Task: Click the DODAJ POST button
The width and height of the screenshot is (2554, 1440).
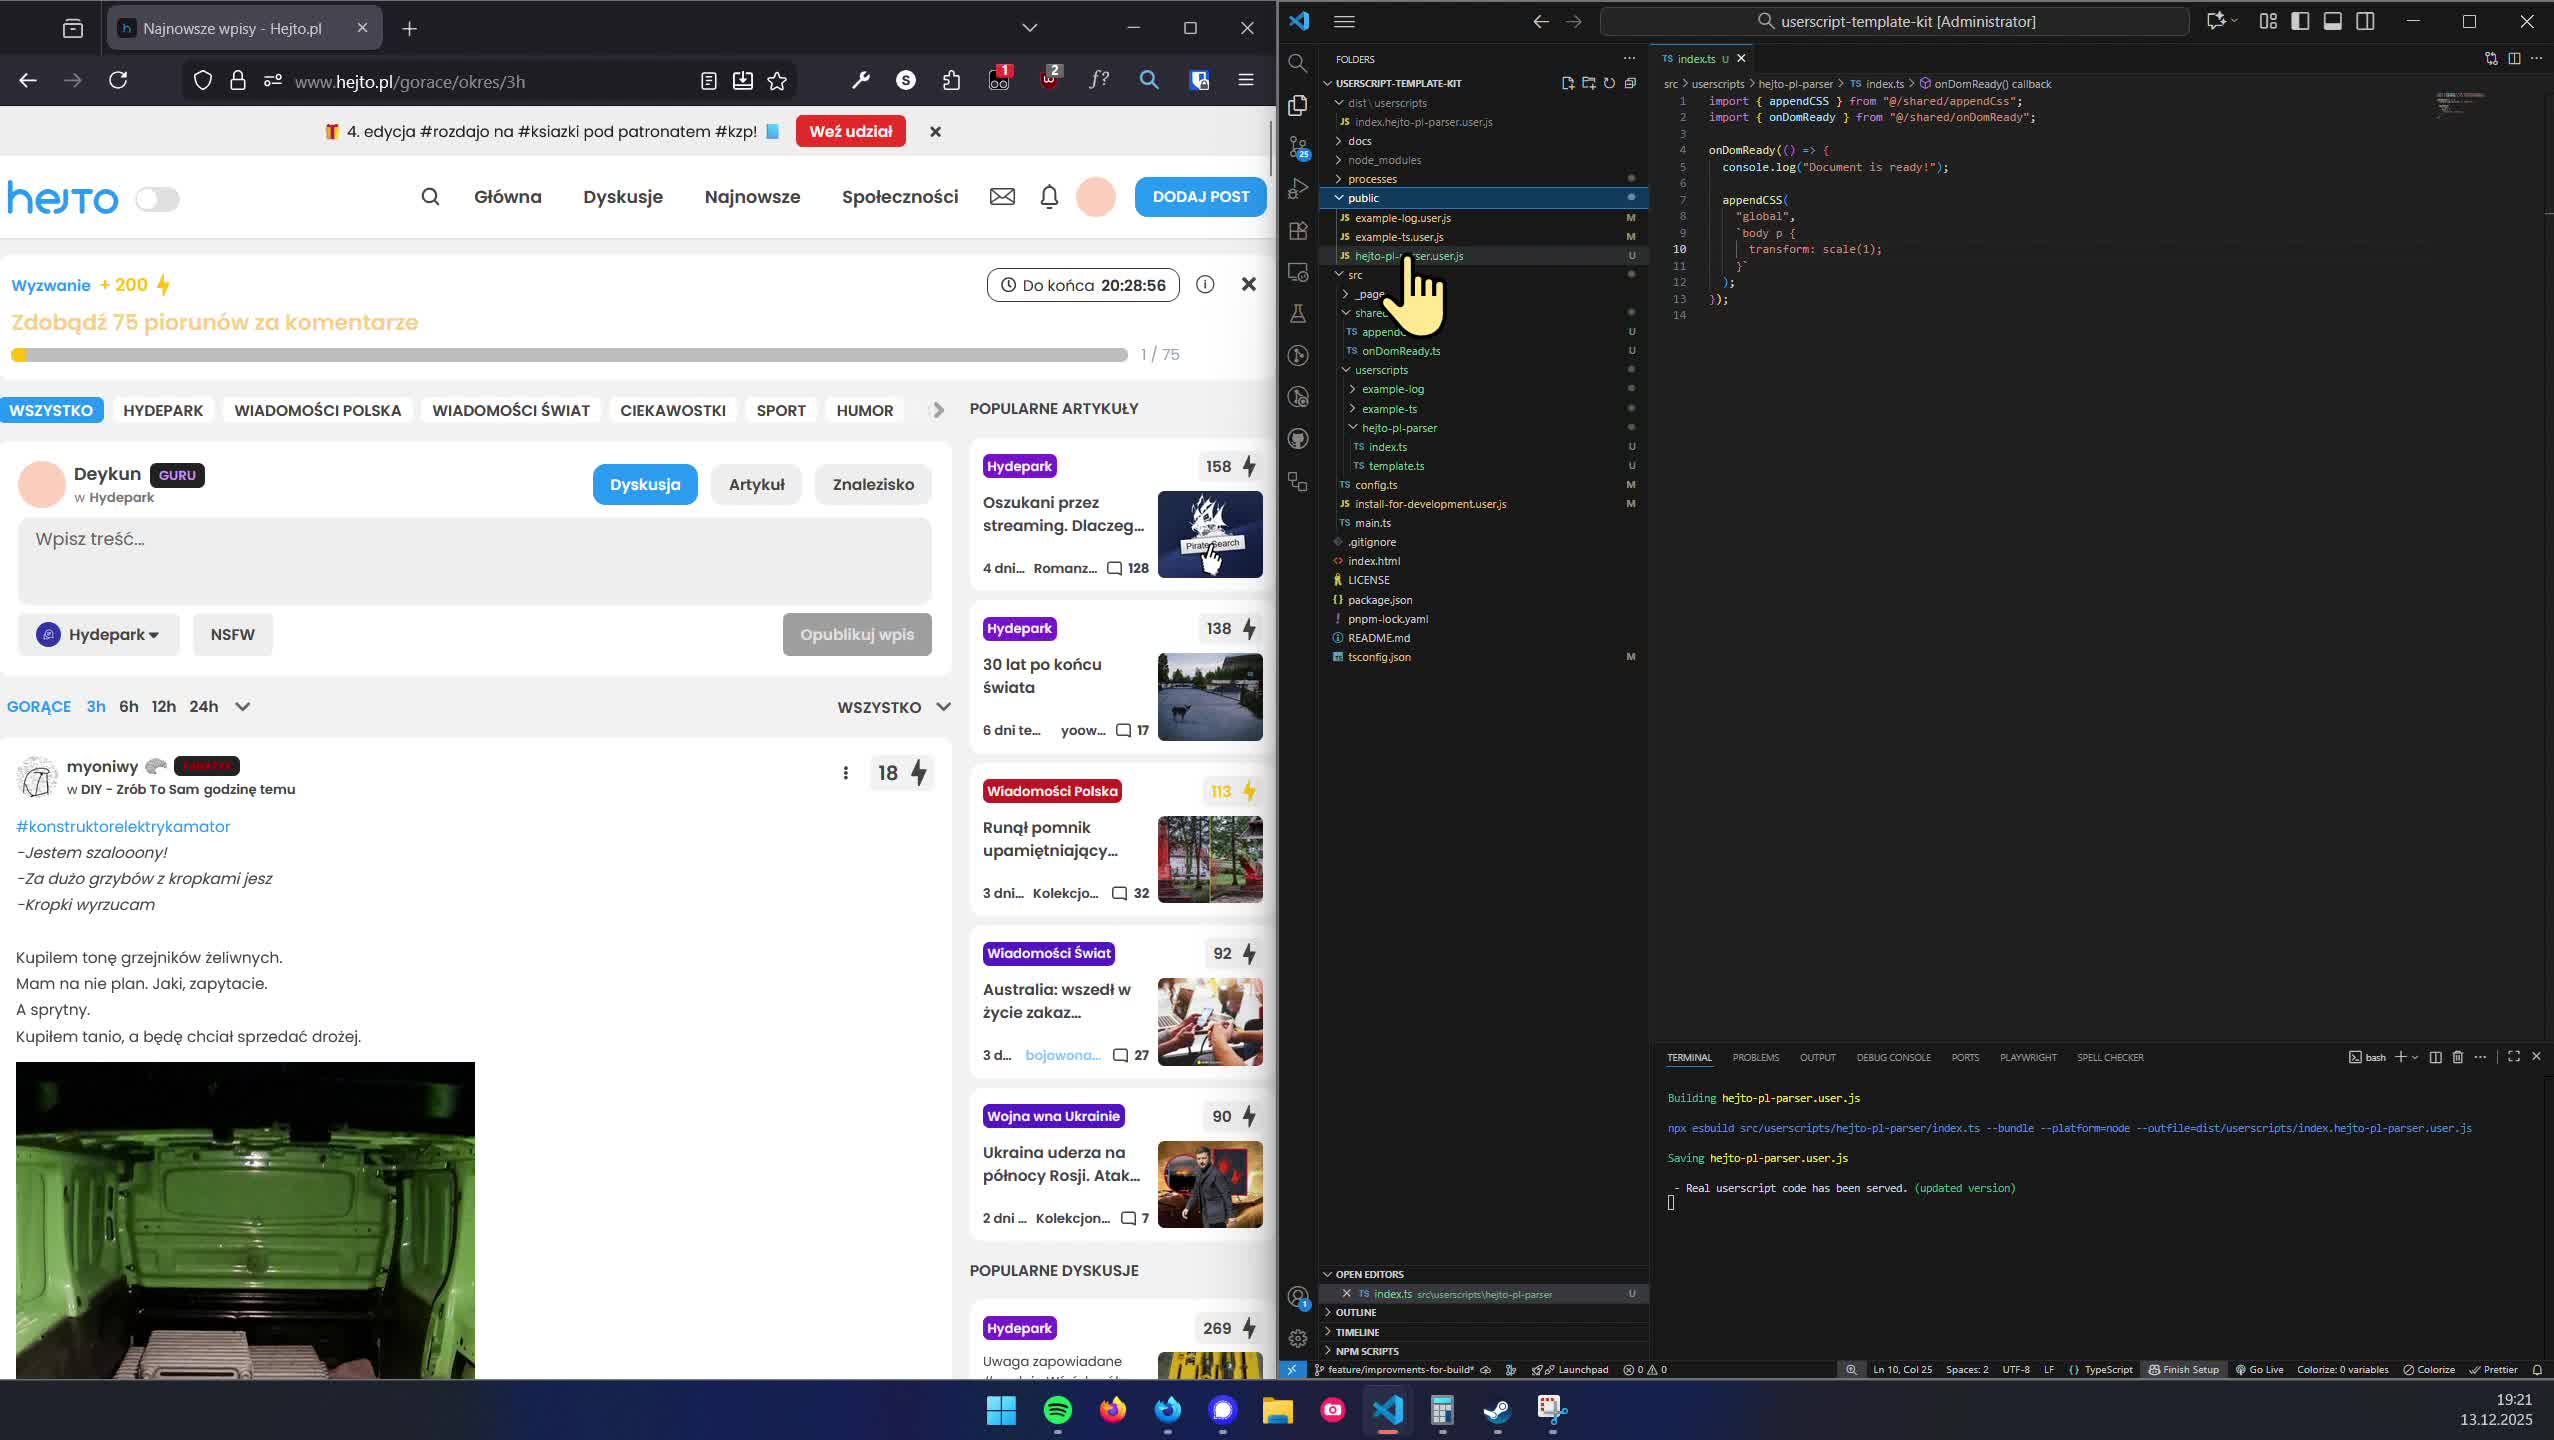Action: 1199,197
